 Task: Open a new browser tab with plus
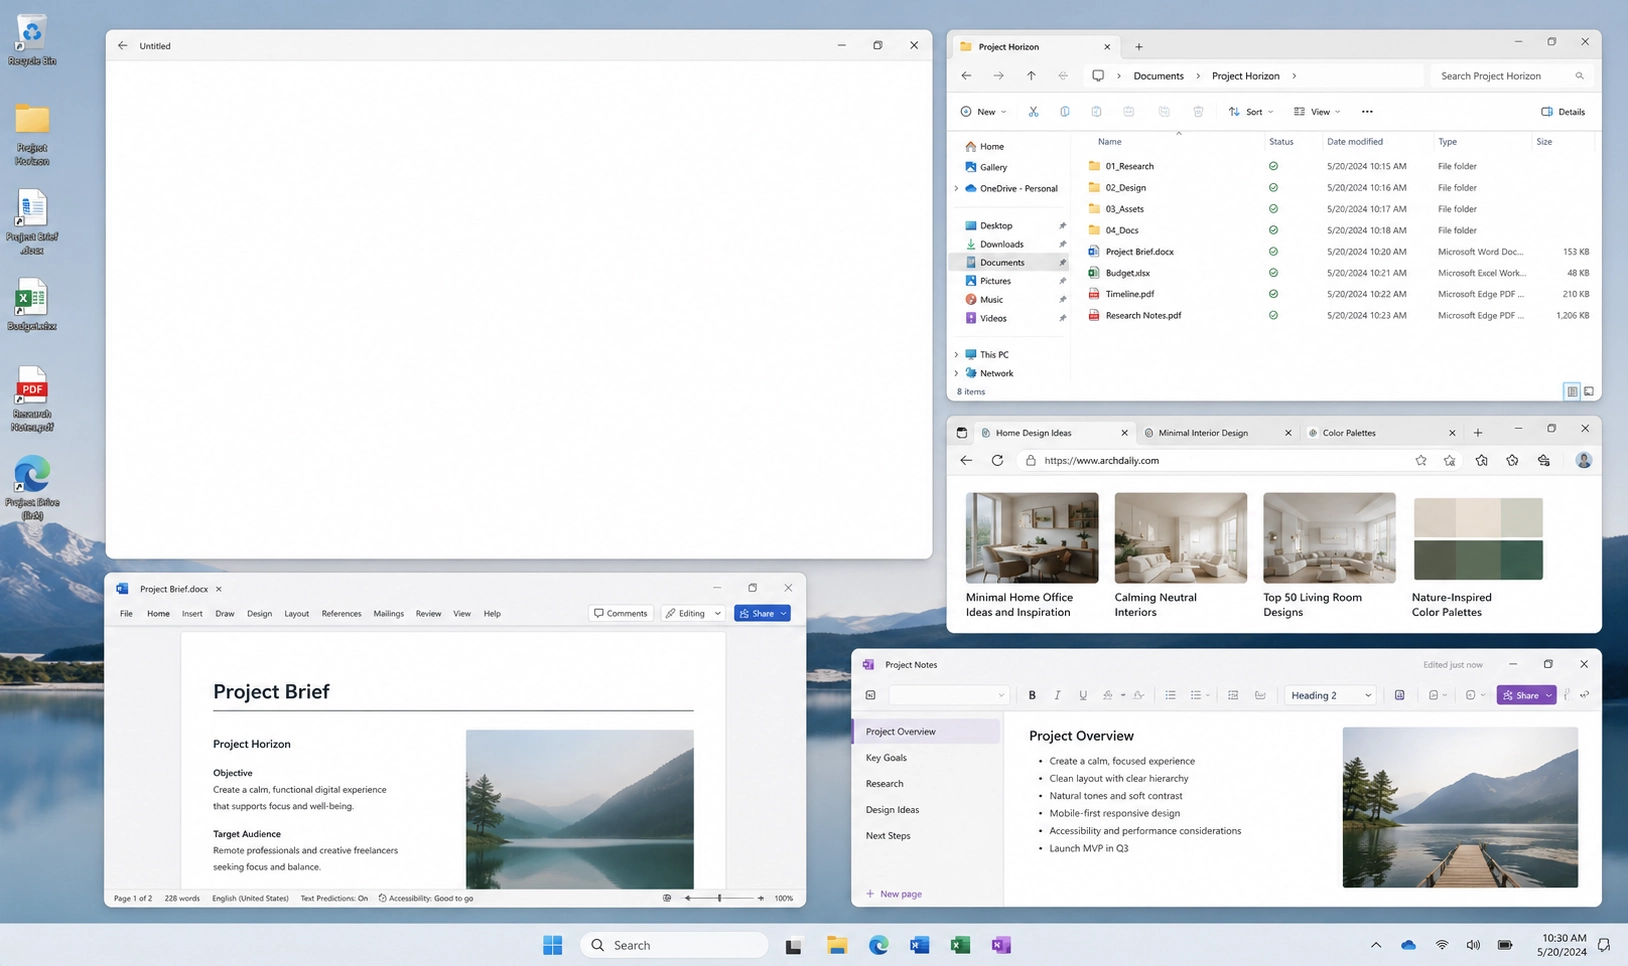(1478, 433)
